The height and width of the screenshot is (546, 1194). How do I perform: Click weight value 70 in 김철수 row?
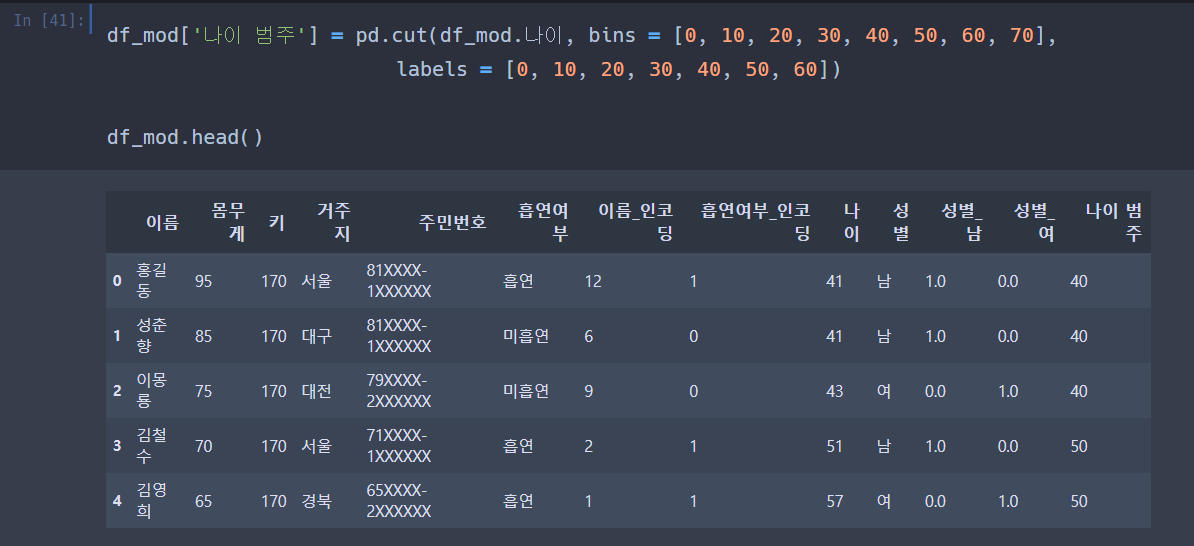click(203, 445)
